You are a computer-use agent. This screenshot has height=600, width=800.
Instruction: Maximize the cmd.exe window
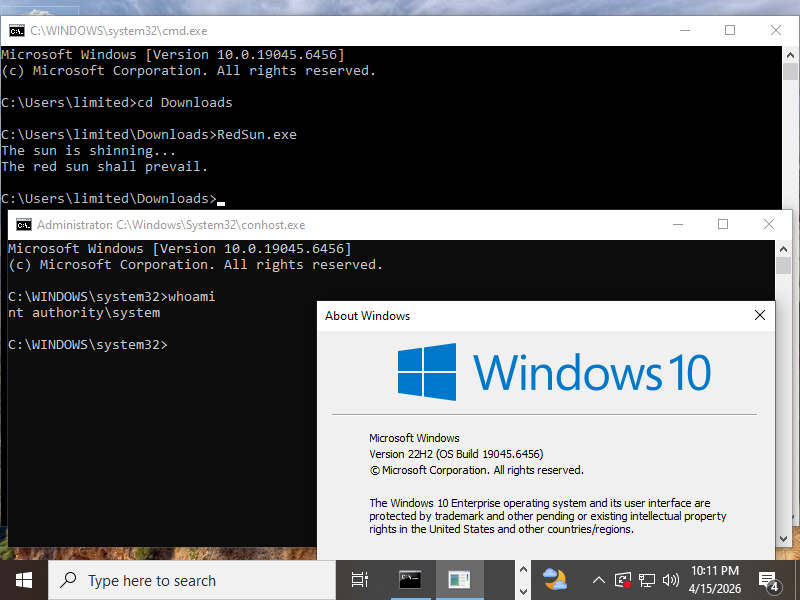(730, 31)
